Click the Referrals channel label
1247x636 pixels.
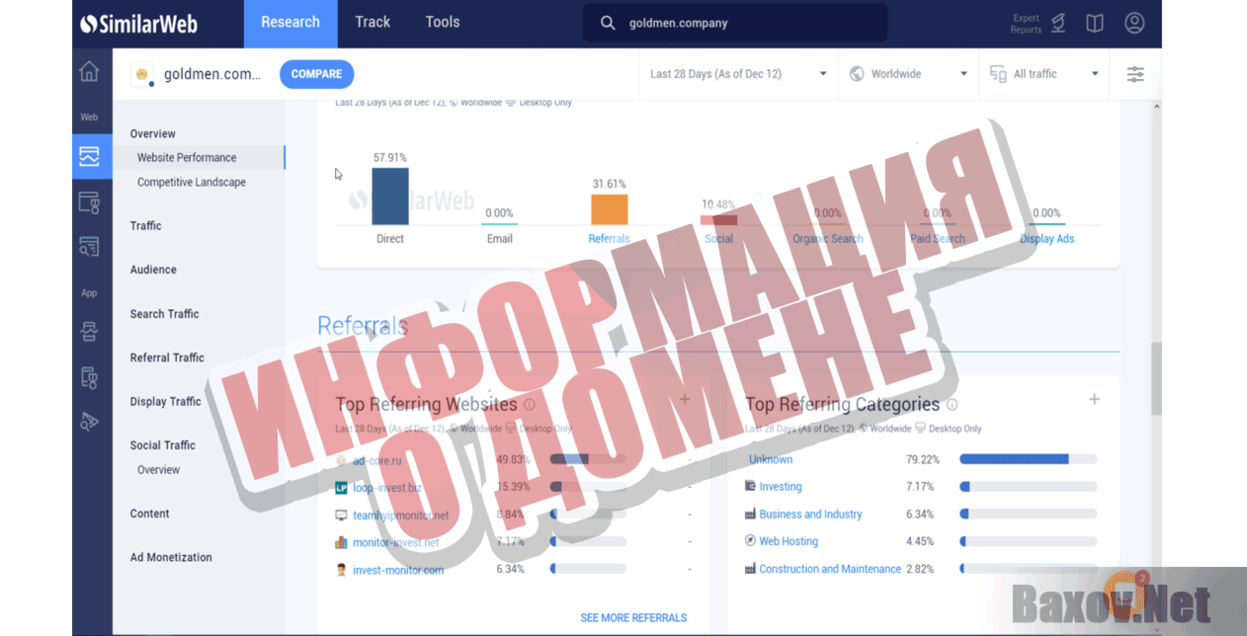(x=609, y=239)
